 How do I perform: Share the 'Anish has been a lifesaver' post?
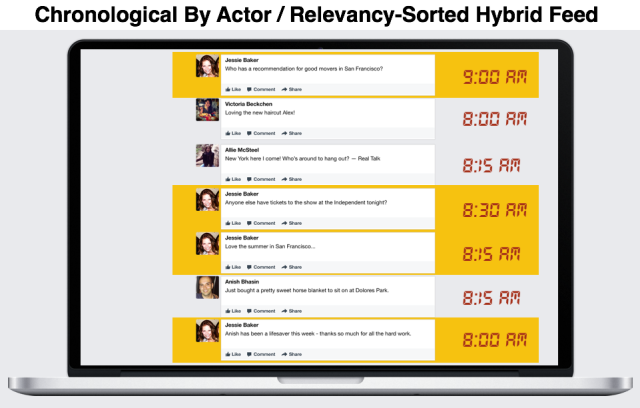coord(292,355)
